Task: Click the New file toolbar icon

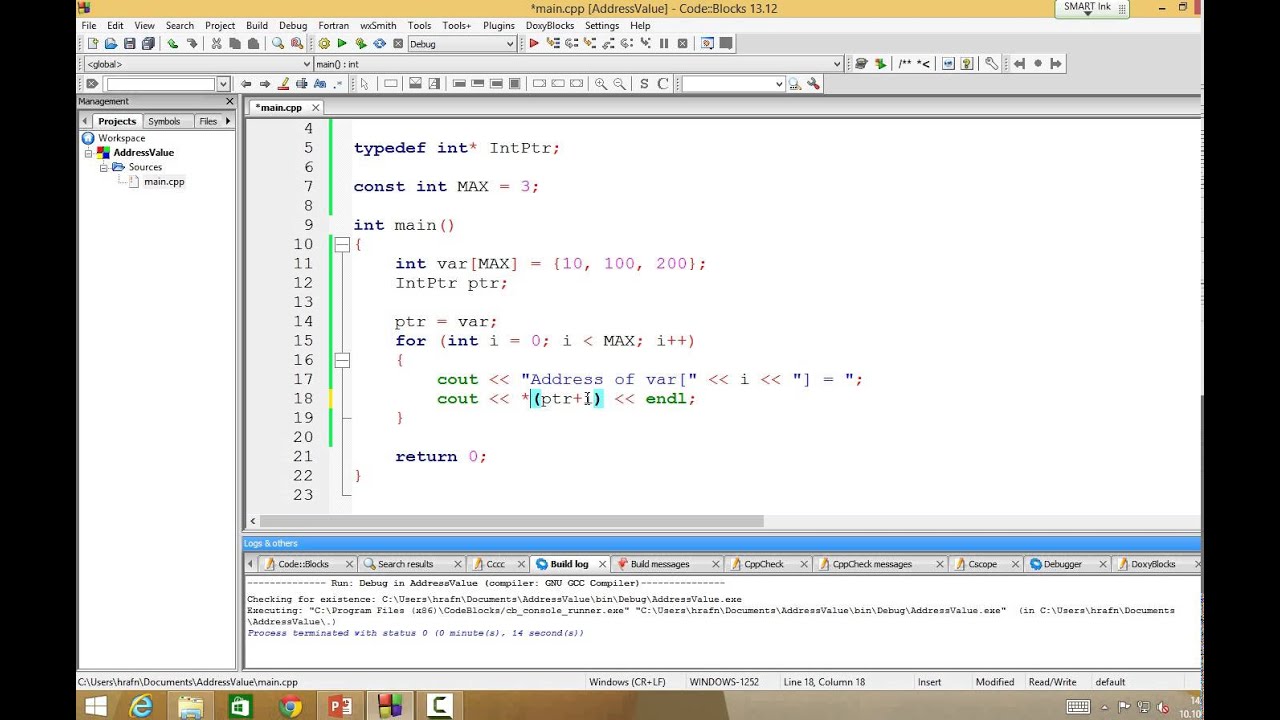Action: pyautogui.click(x=92, y=43)
